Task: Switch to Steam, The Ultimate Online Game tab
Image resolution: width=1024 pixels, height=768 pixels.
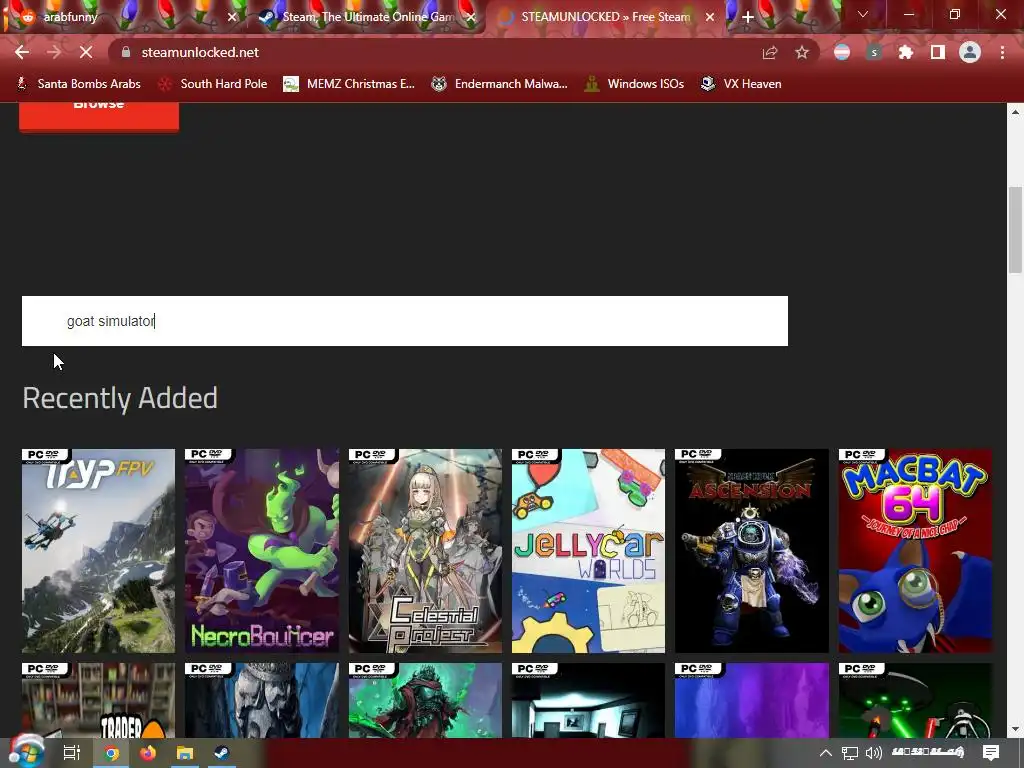Action: coord(368,17)
